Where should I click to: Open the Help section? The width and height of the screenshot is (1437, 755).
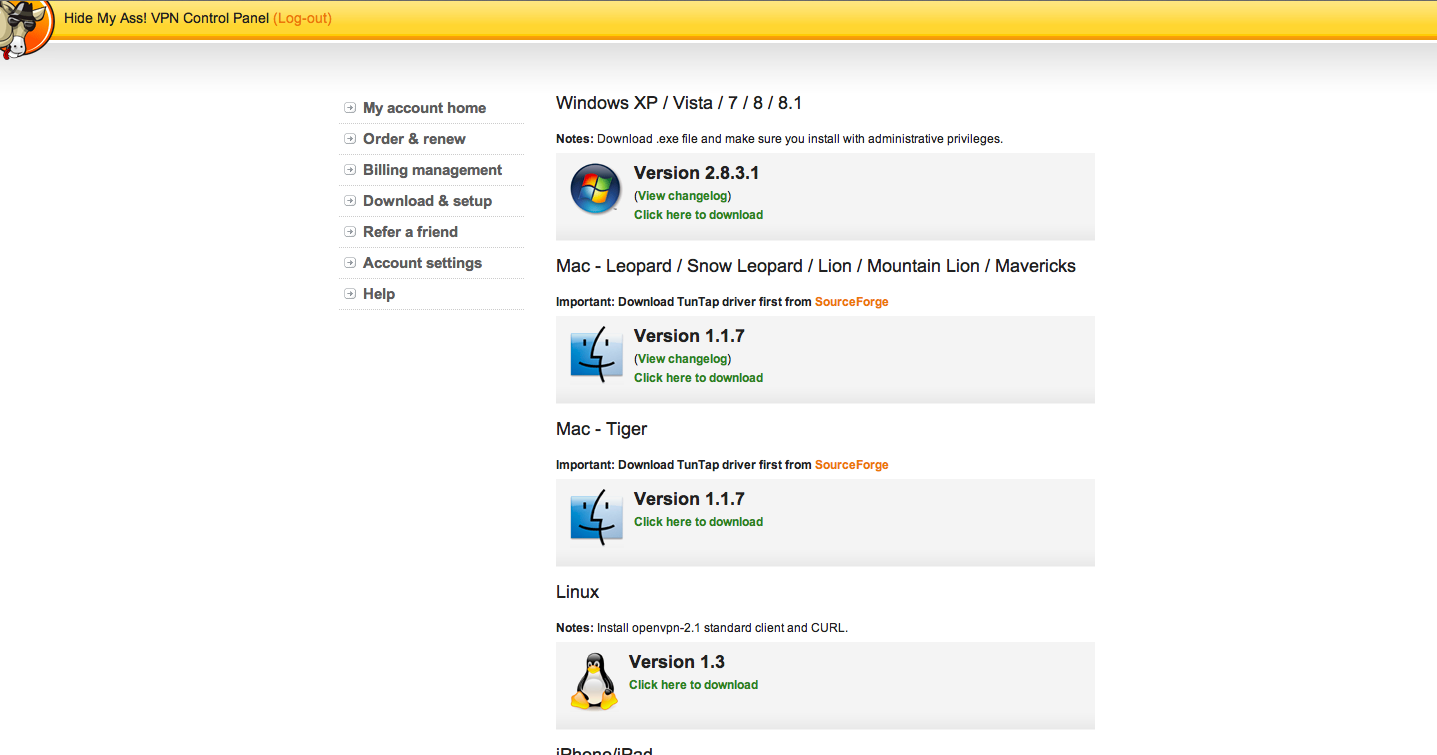(379, 294)
